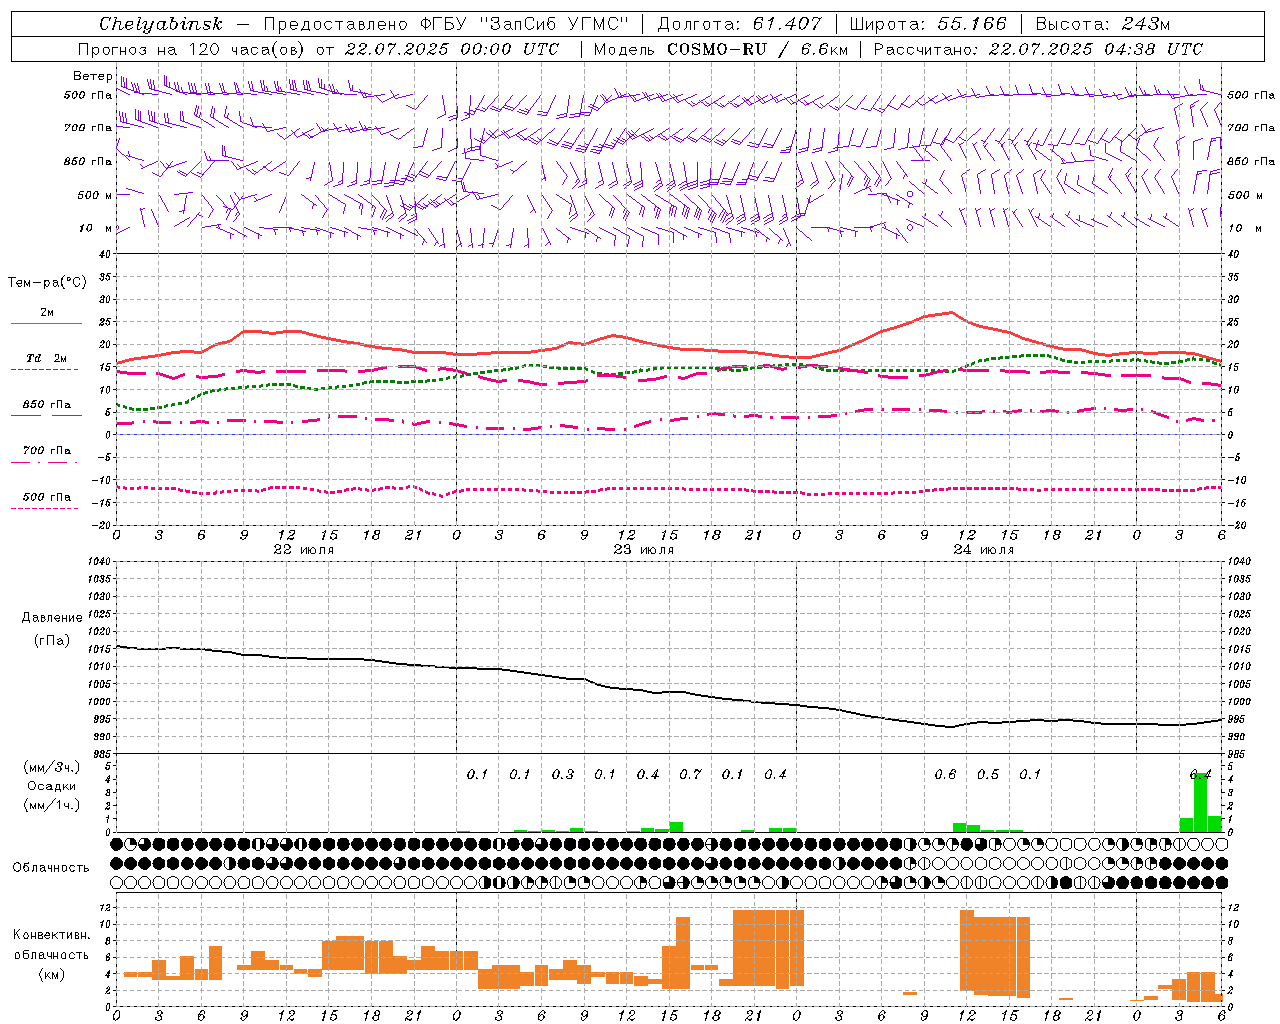The height and width of the screenshot is (1024, 1280).
Task: Click the 700 гПа temperature legend entry
Action: pyautogui.click(x=46, y=451)
